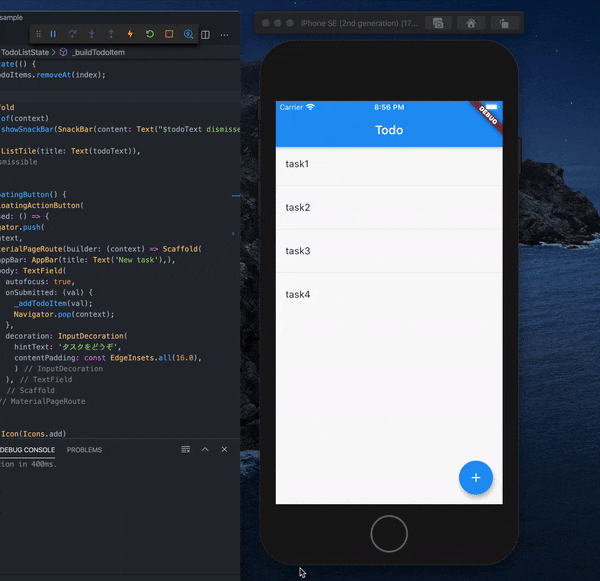
Task: Click the Step Out debug icon
Action: pos(111,34)
